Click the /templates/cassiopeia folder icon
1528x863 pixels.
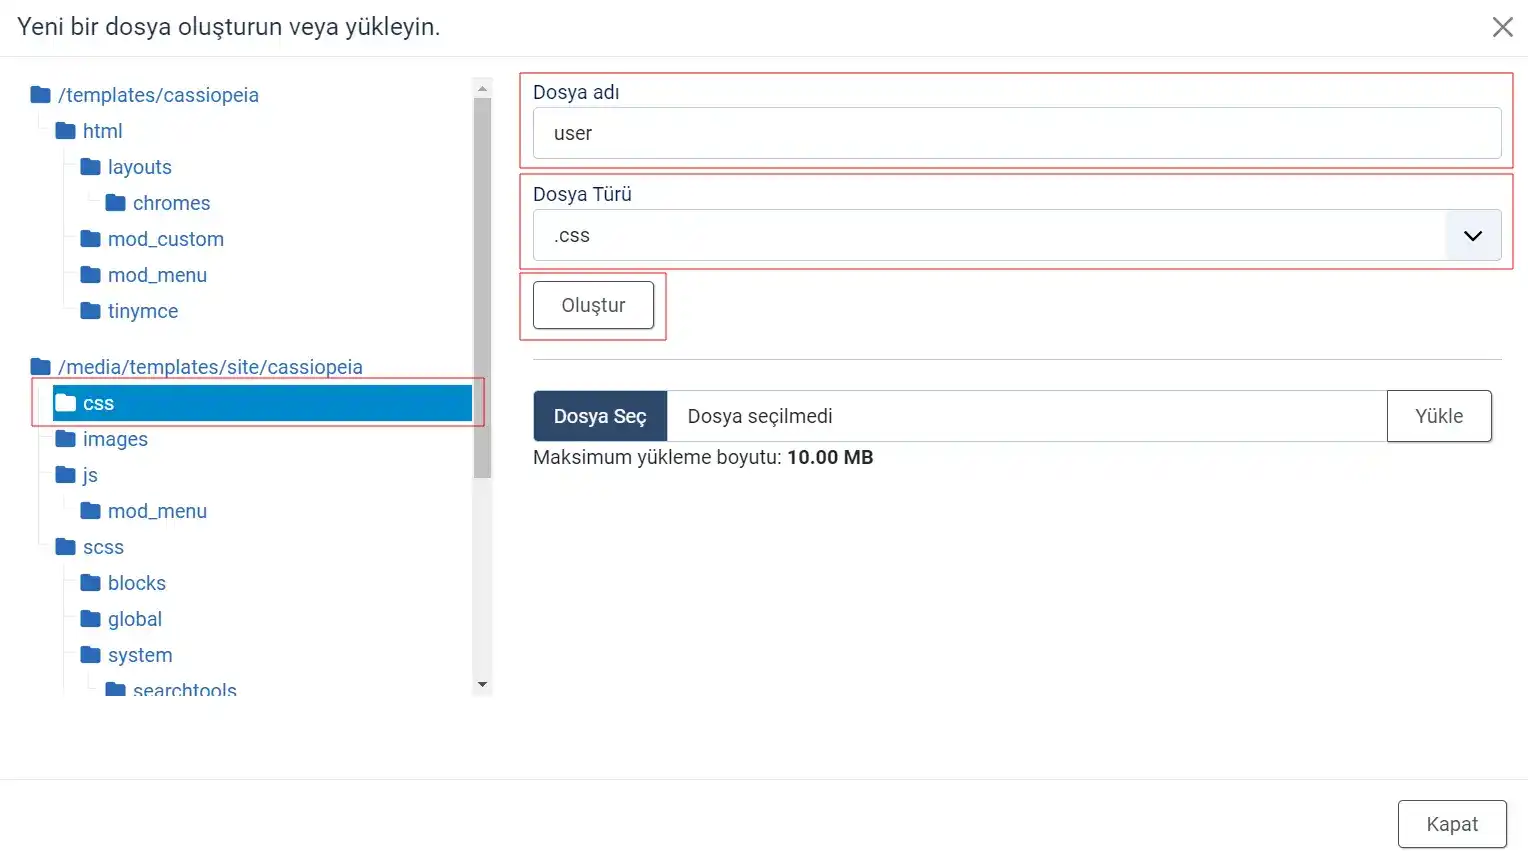[40, 94]
